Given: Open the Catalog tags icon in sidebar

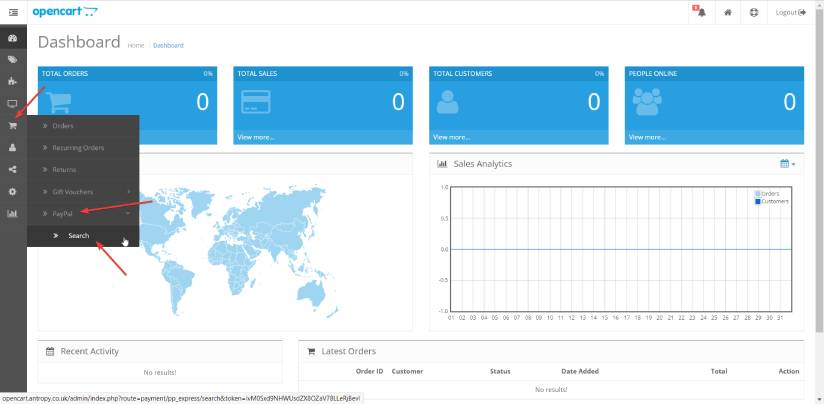Looking at the screenshot, I should 13,60.
